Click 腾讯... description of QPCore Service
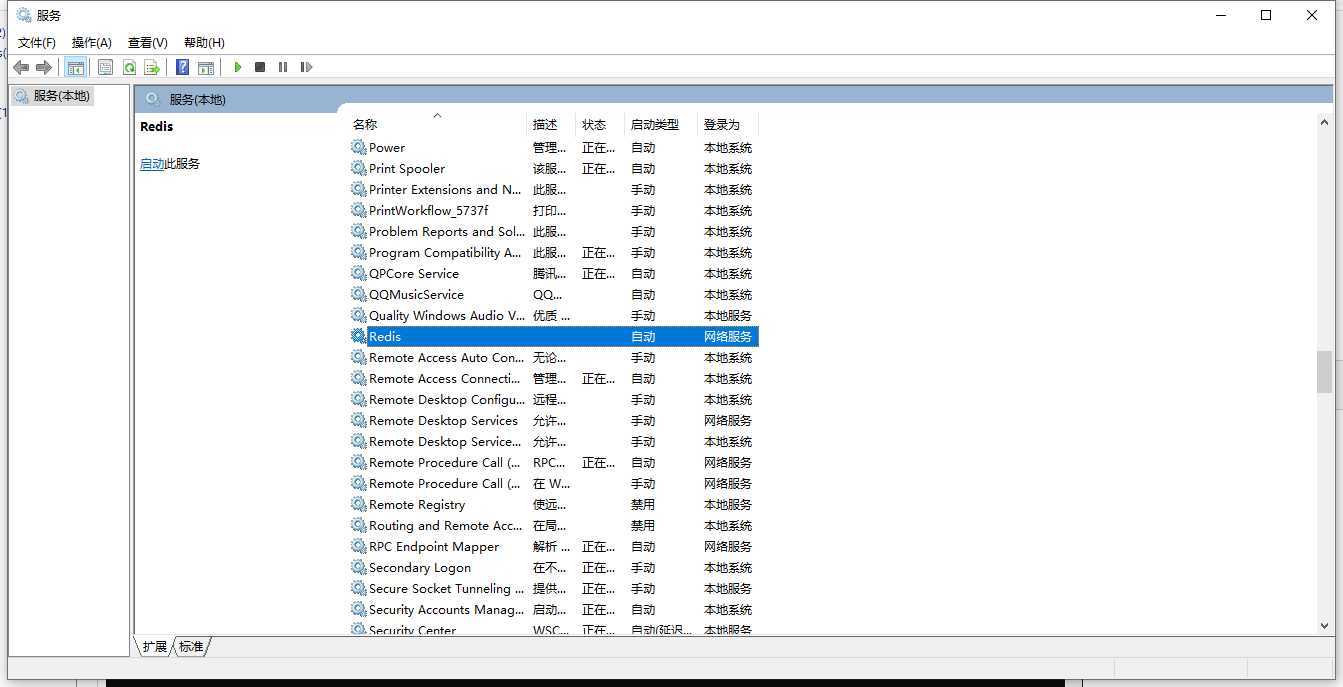The height and width of the screenshot is (687, 1343). point(549,273)
